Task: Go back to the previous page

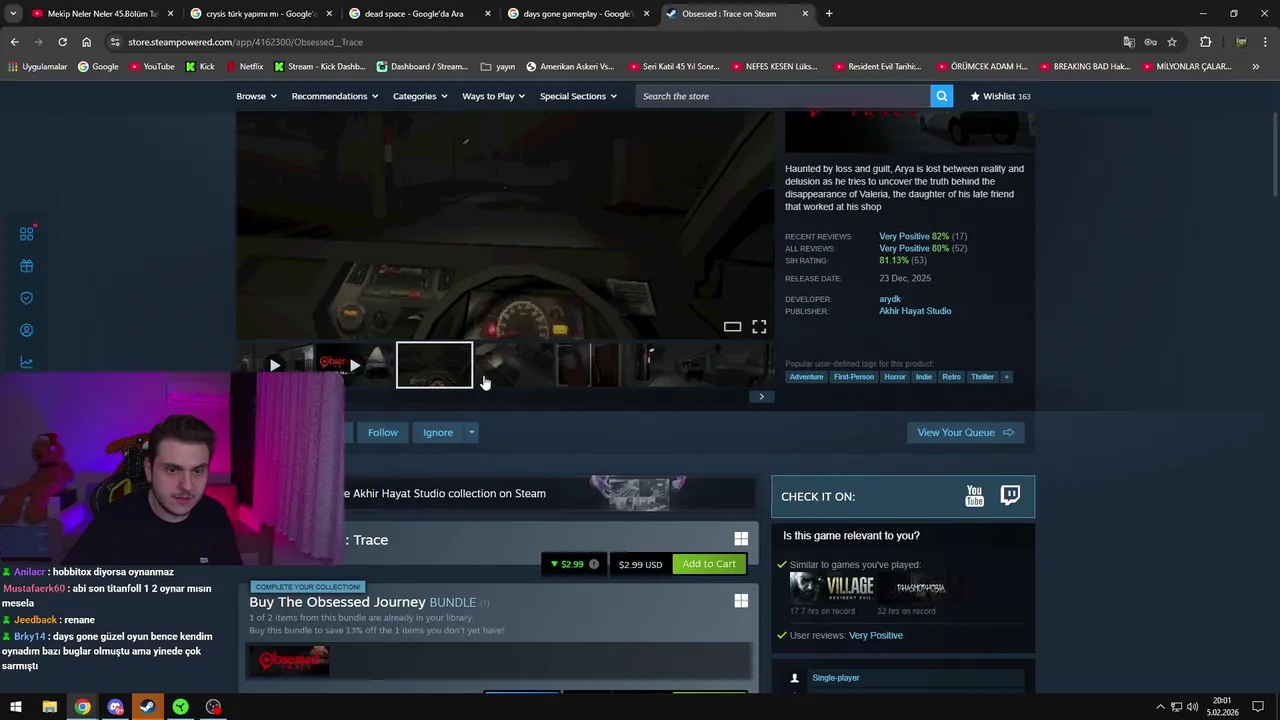Action: click(14, 42)
